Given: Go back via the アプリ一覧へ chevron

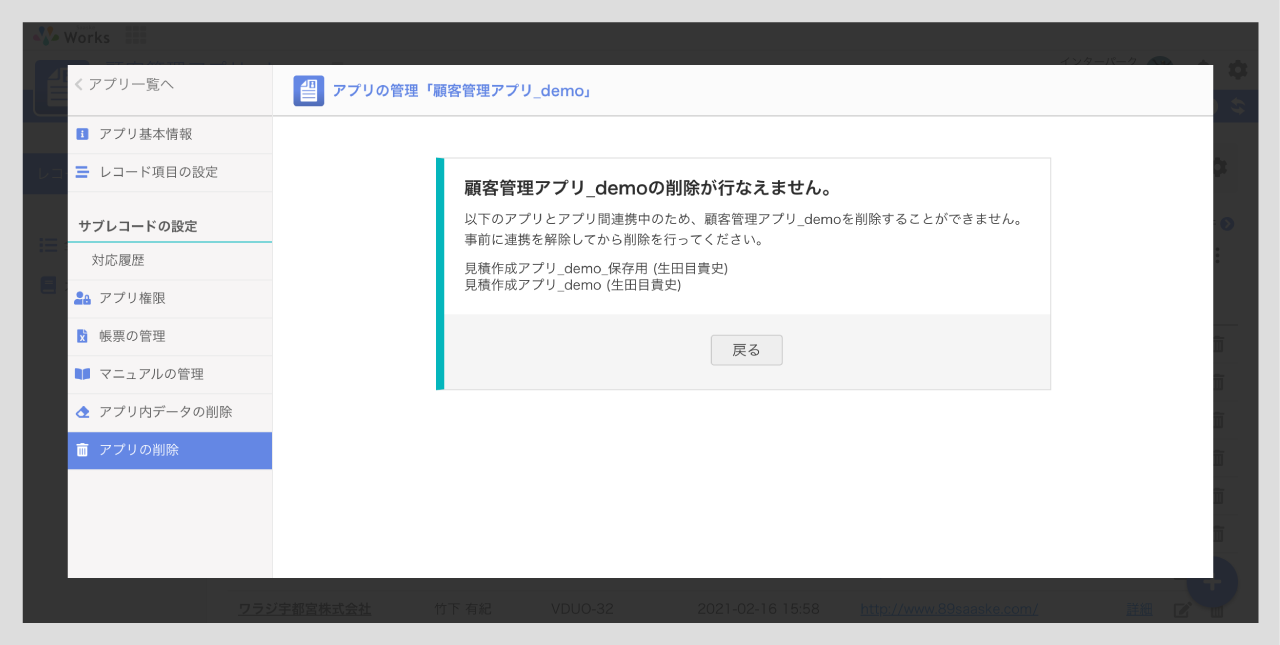Looking at the screenshot, I should (79, 85).
